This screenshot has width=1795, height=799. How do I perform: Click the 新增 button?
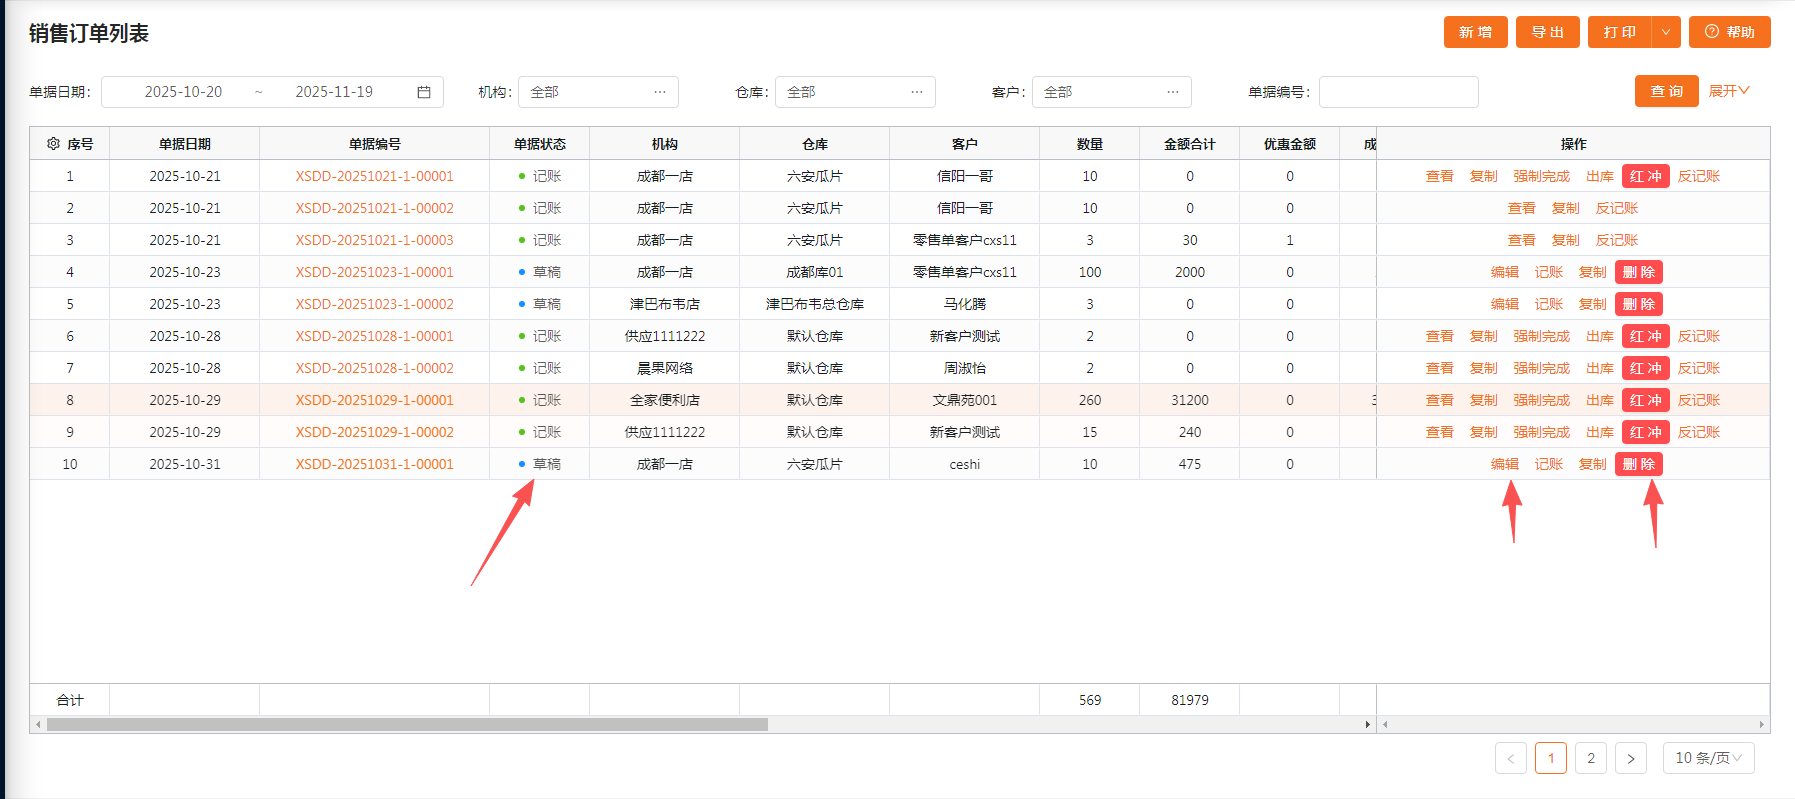point(1476,32)
